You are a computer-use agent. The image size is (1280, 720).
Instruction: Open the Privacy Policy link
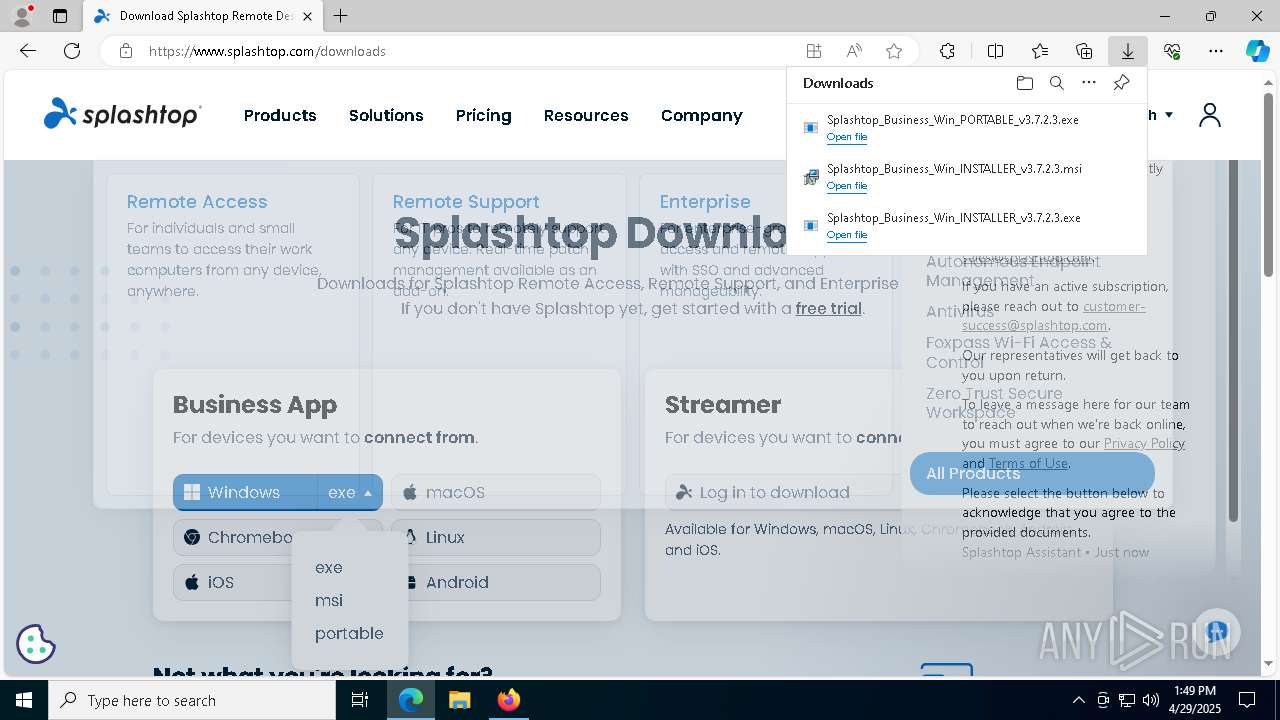click(1144, 443)
